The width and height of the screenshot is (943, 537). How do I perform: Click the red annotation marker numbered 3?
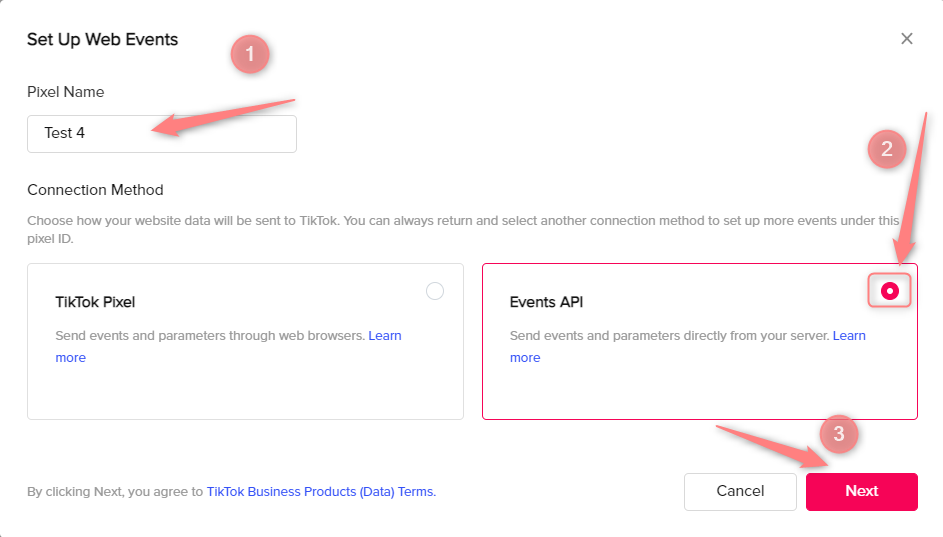click(x=839, y=434)
